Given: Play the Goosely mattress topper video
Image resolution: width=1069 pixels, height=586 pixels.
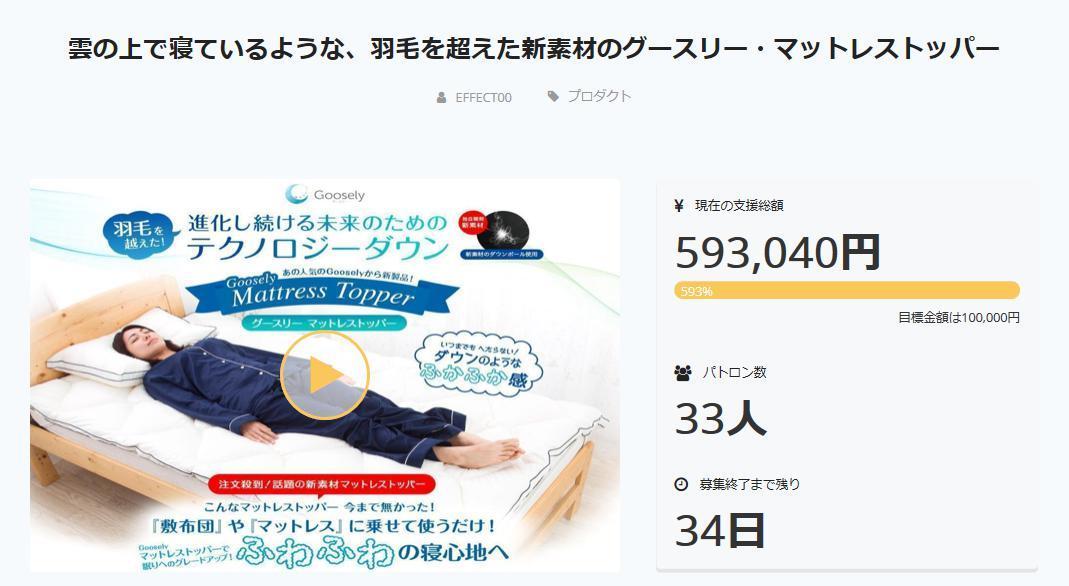Looking at the screenshot, I should click(x=325, y=375).
